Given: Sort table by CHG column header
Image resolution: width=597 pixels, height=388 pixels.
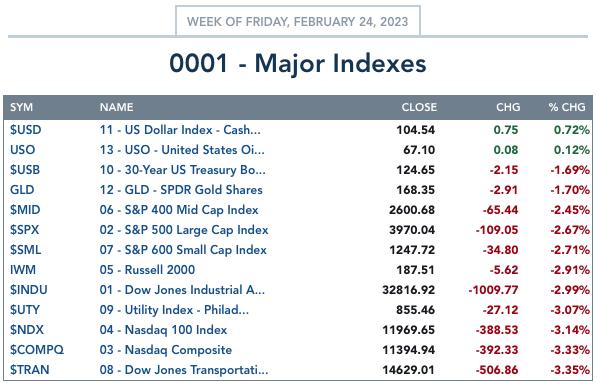Looking at the screenshot, I should [508, 107].
